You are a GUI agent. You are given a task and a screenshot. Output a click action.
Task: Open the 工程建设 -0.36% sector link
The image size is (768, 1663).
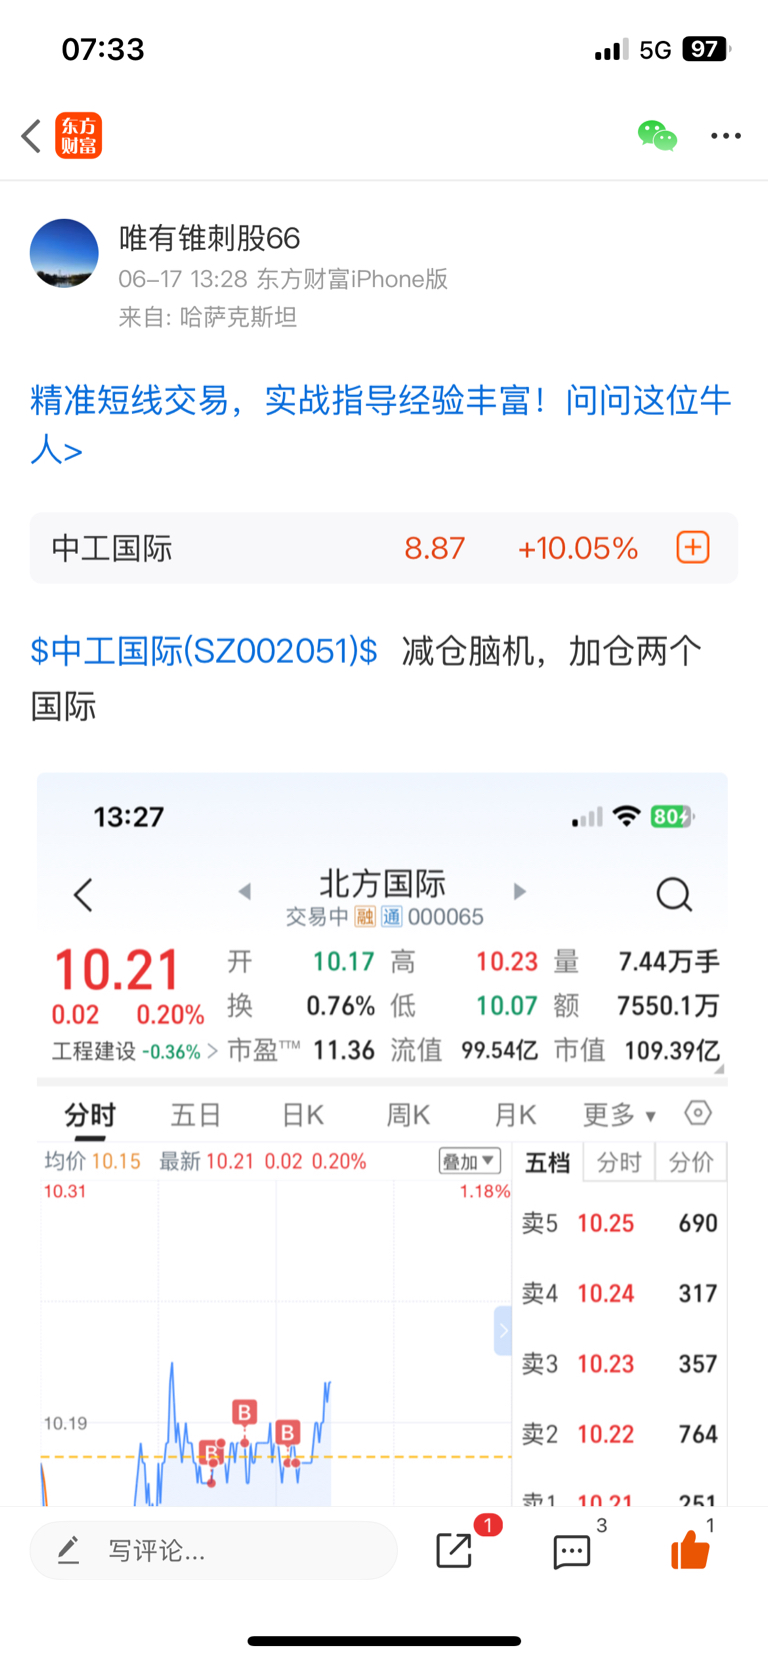pyautogui.click(x=134, y=1051)
